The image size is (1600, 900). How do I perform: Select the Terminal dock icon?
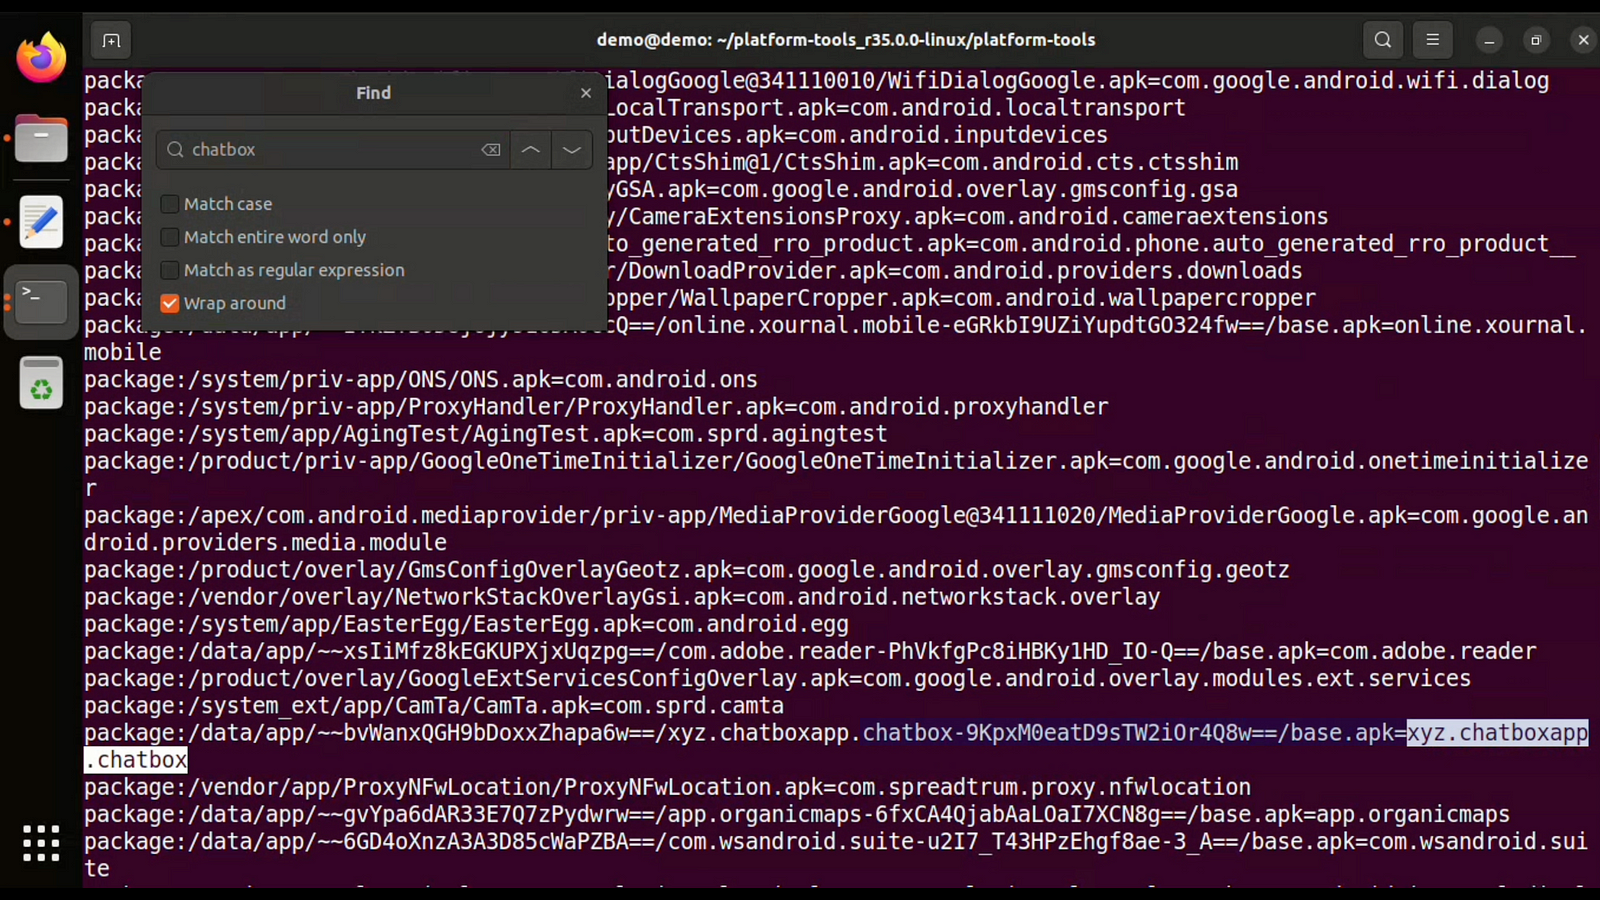pos(41,301)
